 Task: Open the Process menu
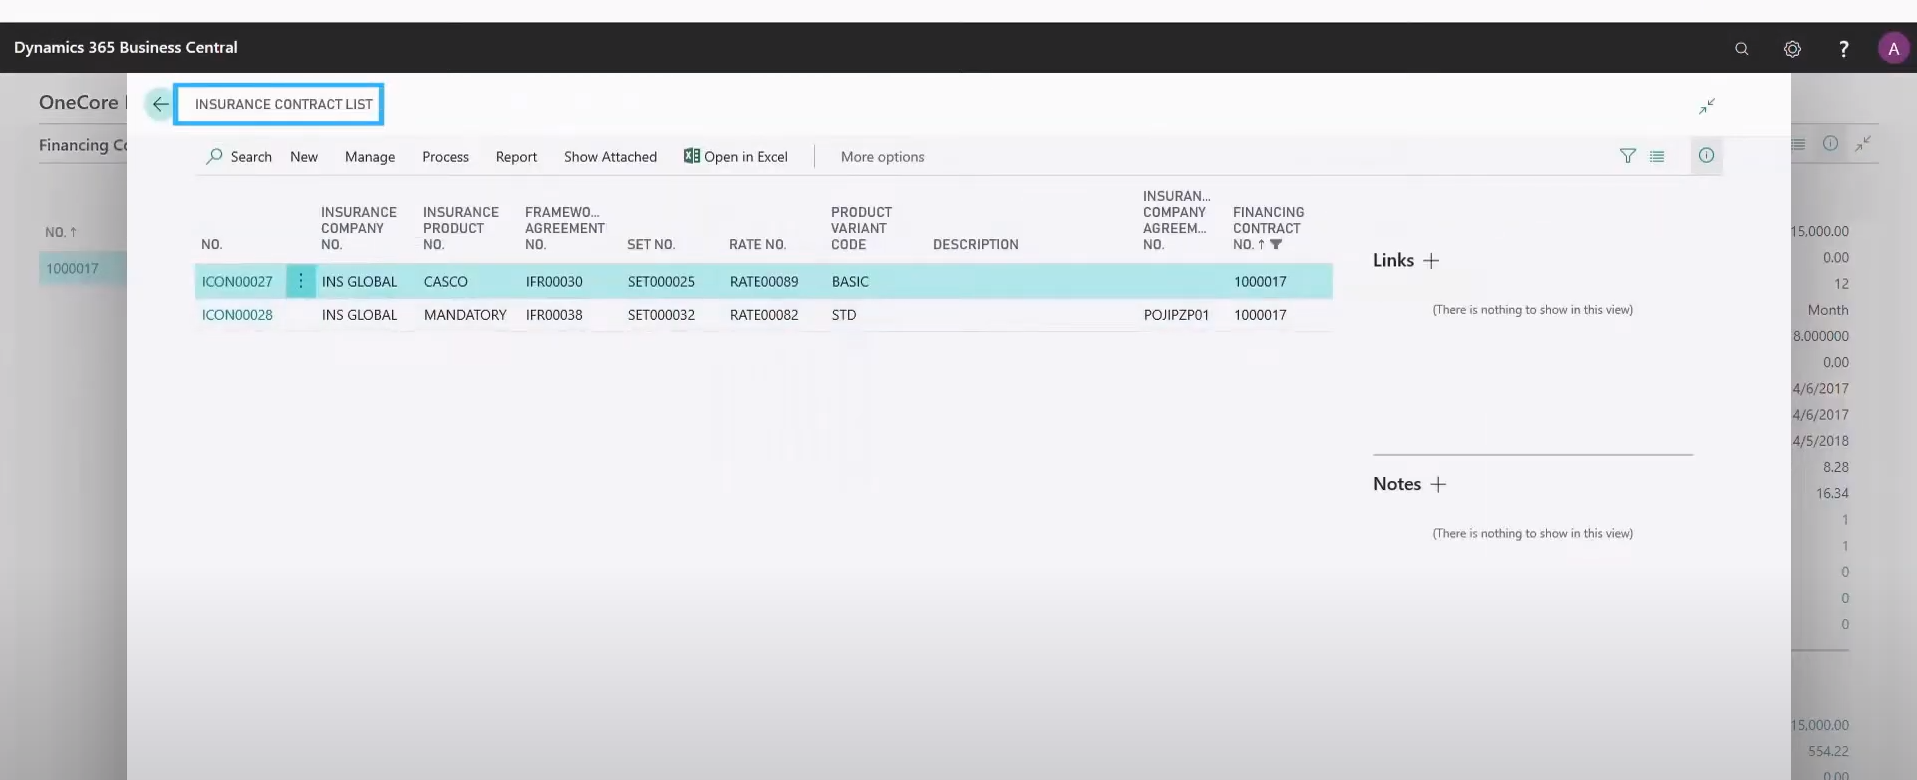(445, 157)
